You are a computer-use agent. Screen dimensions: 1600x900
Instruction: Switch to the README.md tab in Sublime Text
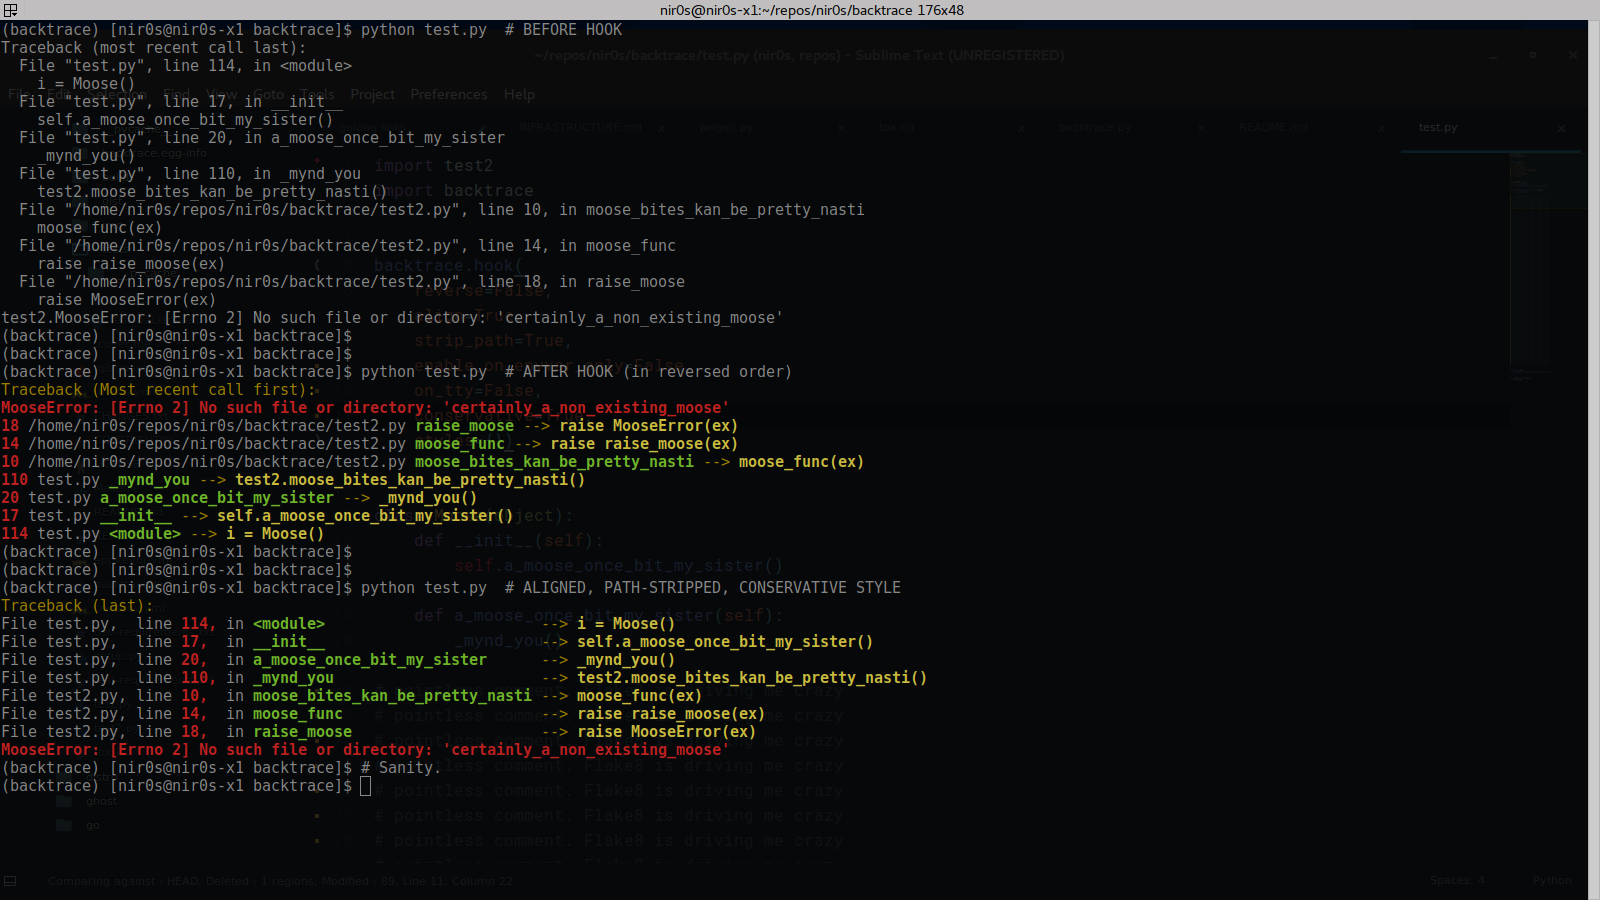(1272, 127)
